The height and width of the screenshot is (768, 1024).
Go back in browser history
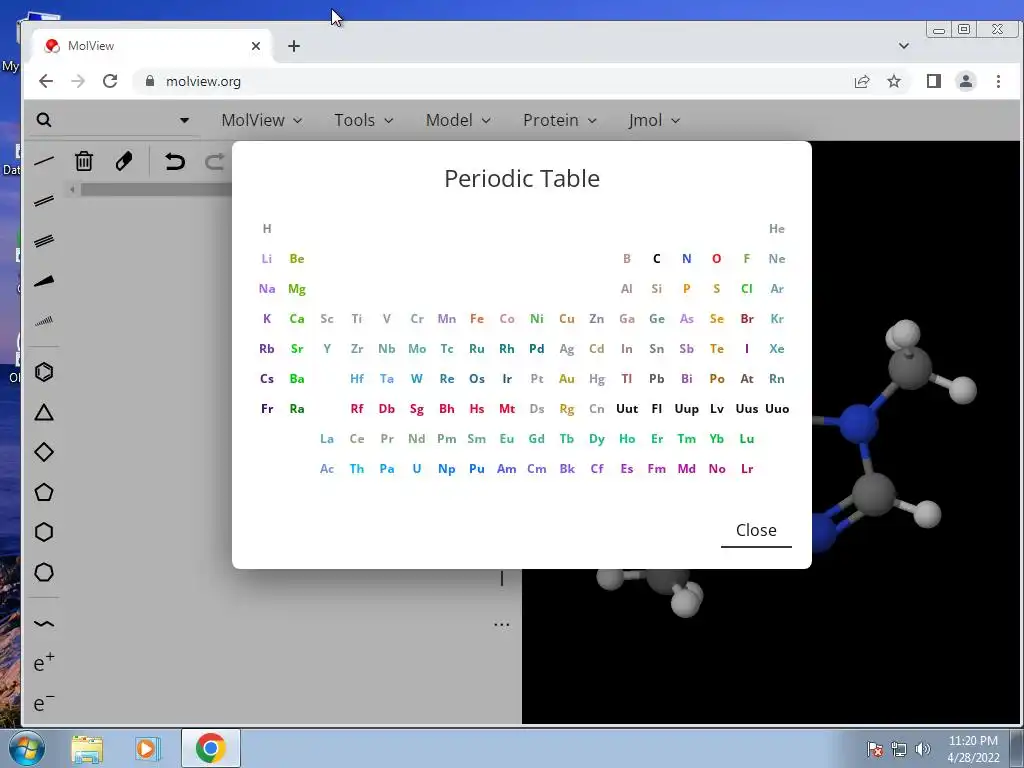(x=46, y=81)
